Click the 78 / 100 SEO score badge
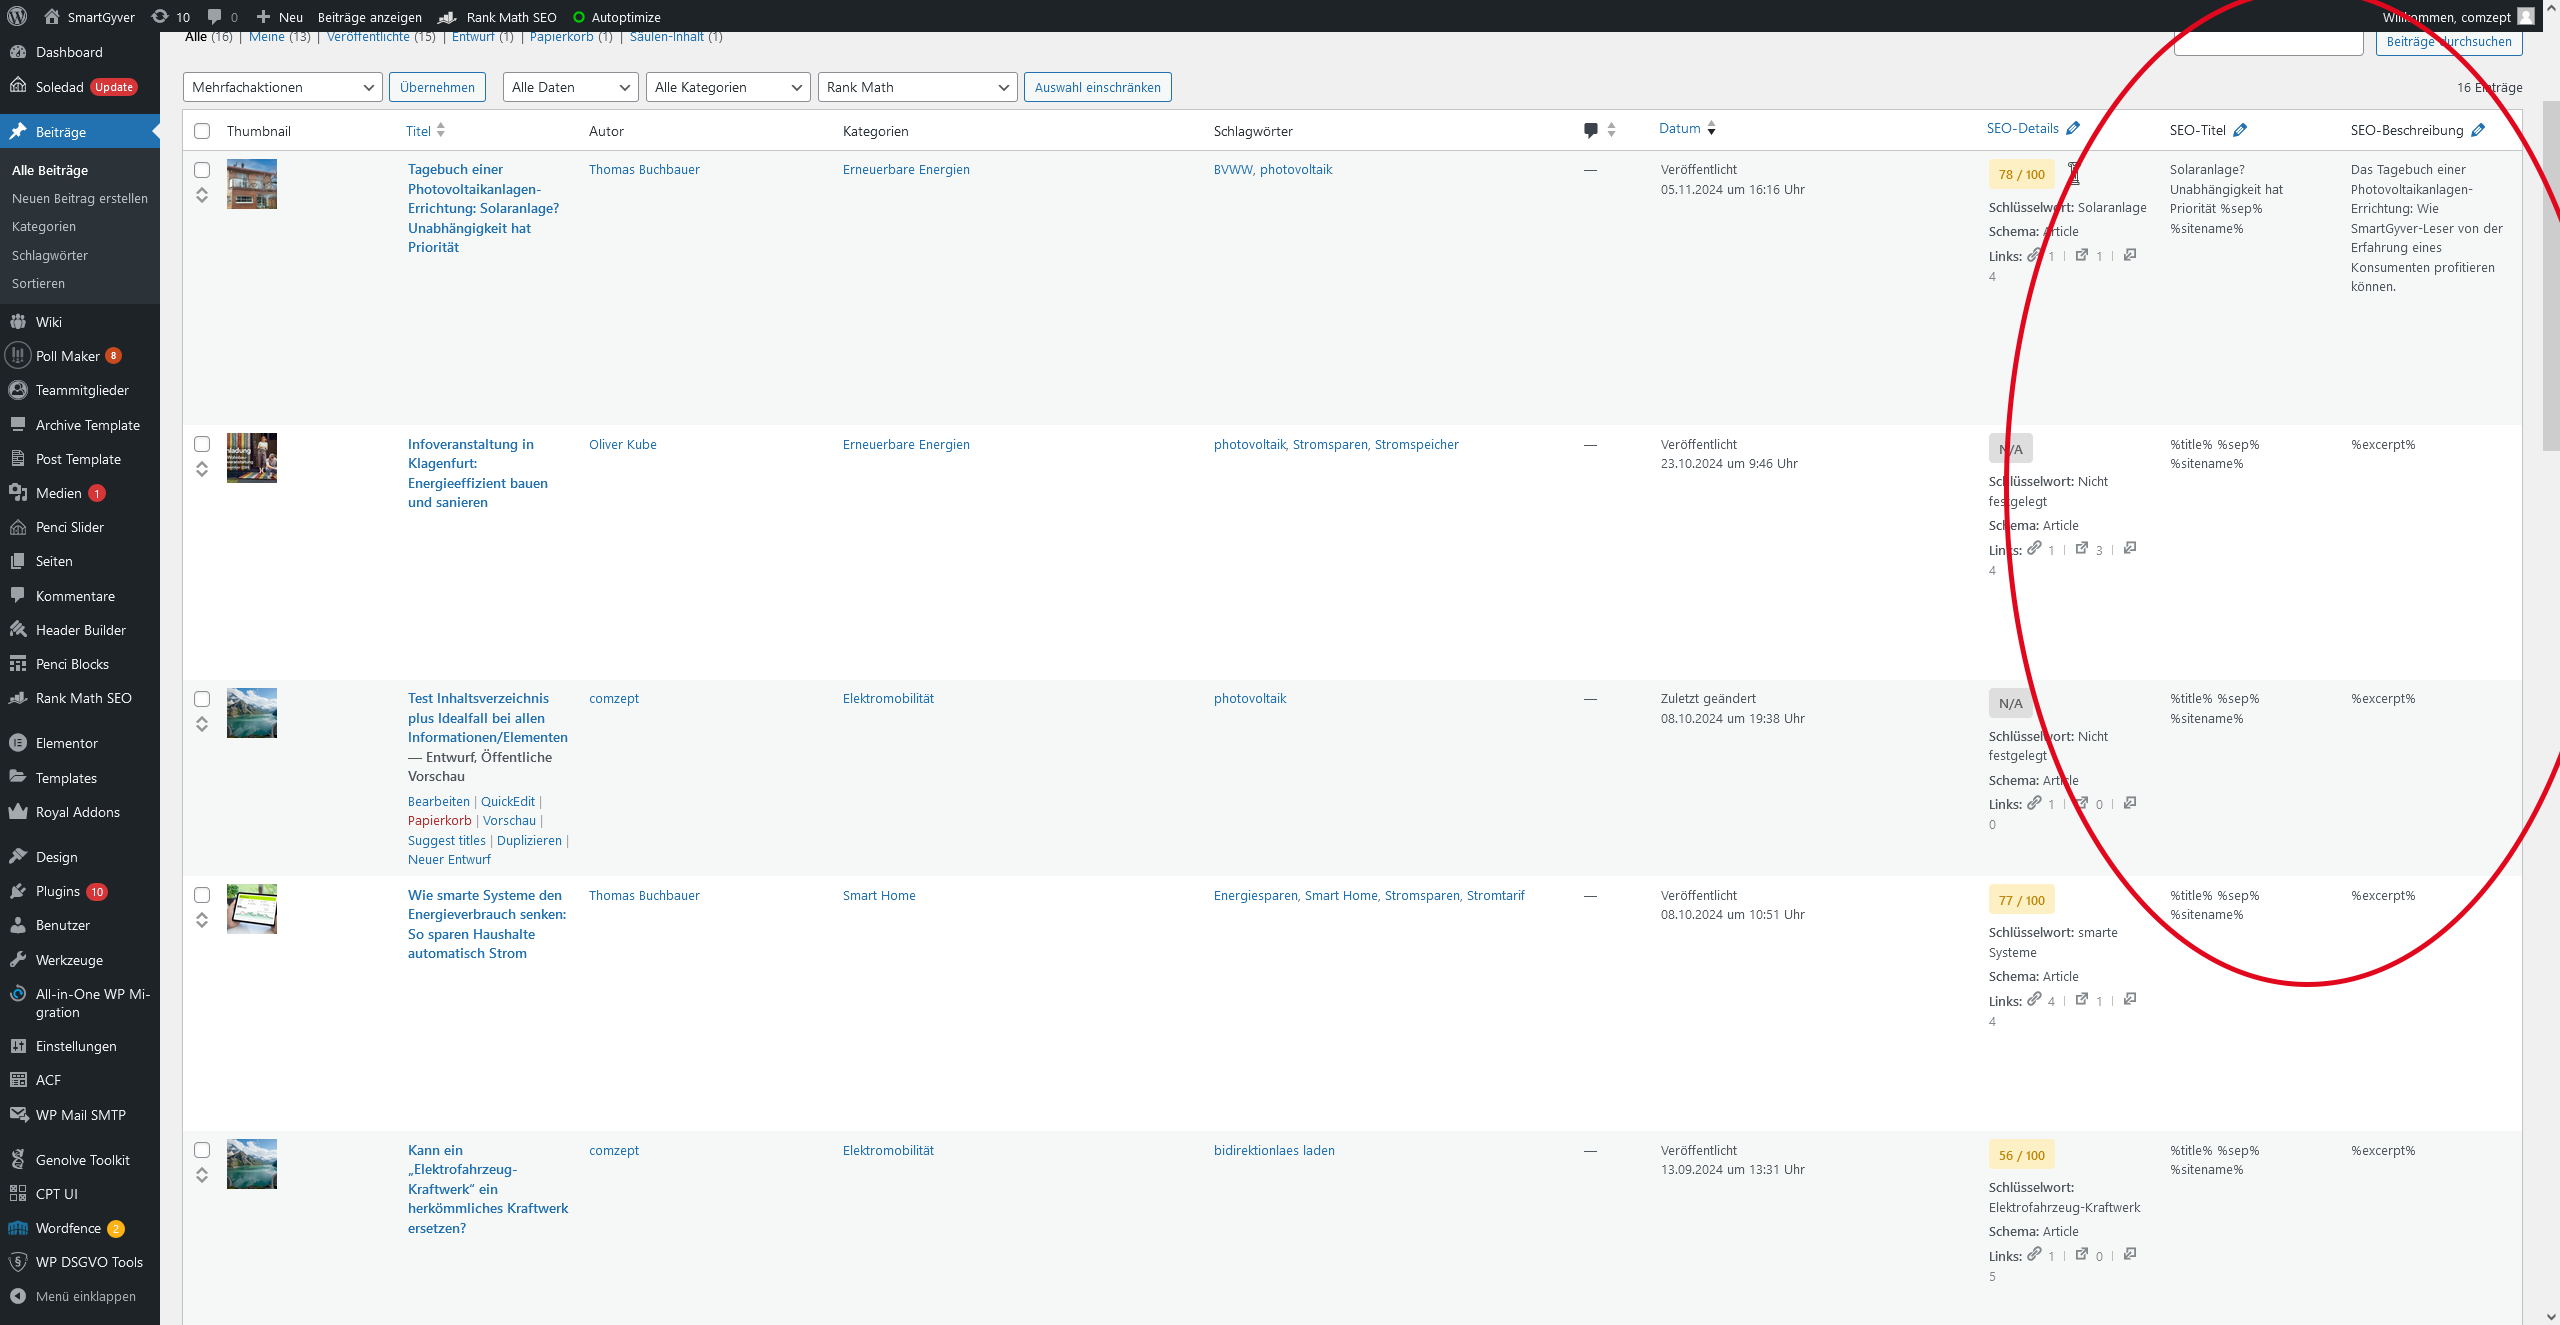2560x1325 pixels. pos(2021,174)
